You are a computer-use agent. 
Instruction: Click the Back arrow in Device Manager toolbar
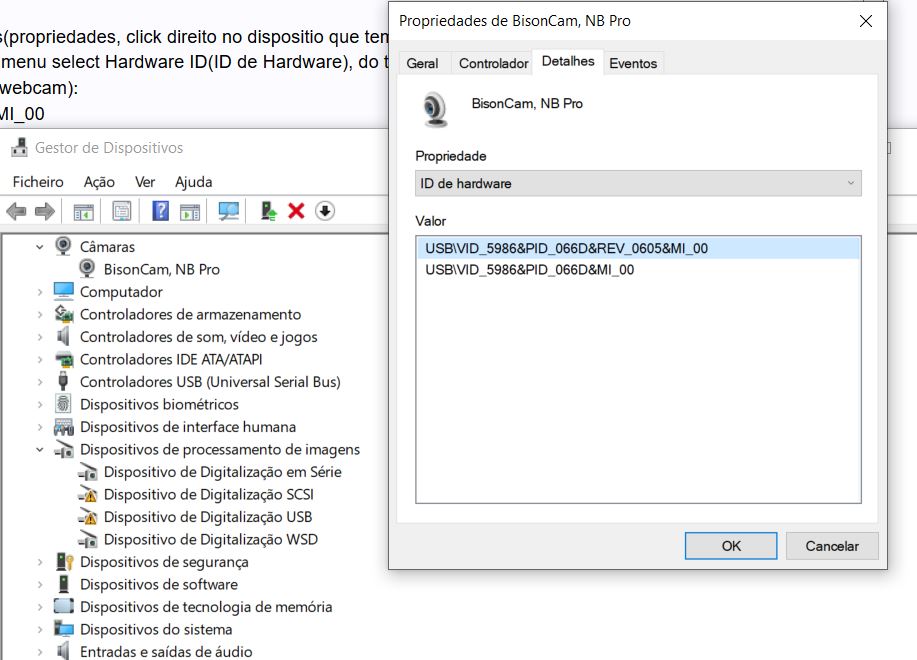(16, 211)
